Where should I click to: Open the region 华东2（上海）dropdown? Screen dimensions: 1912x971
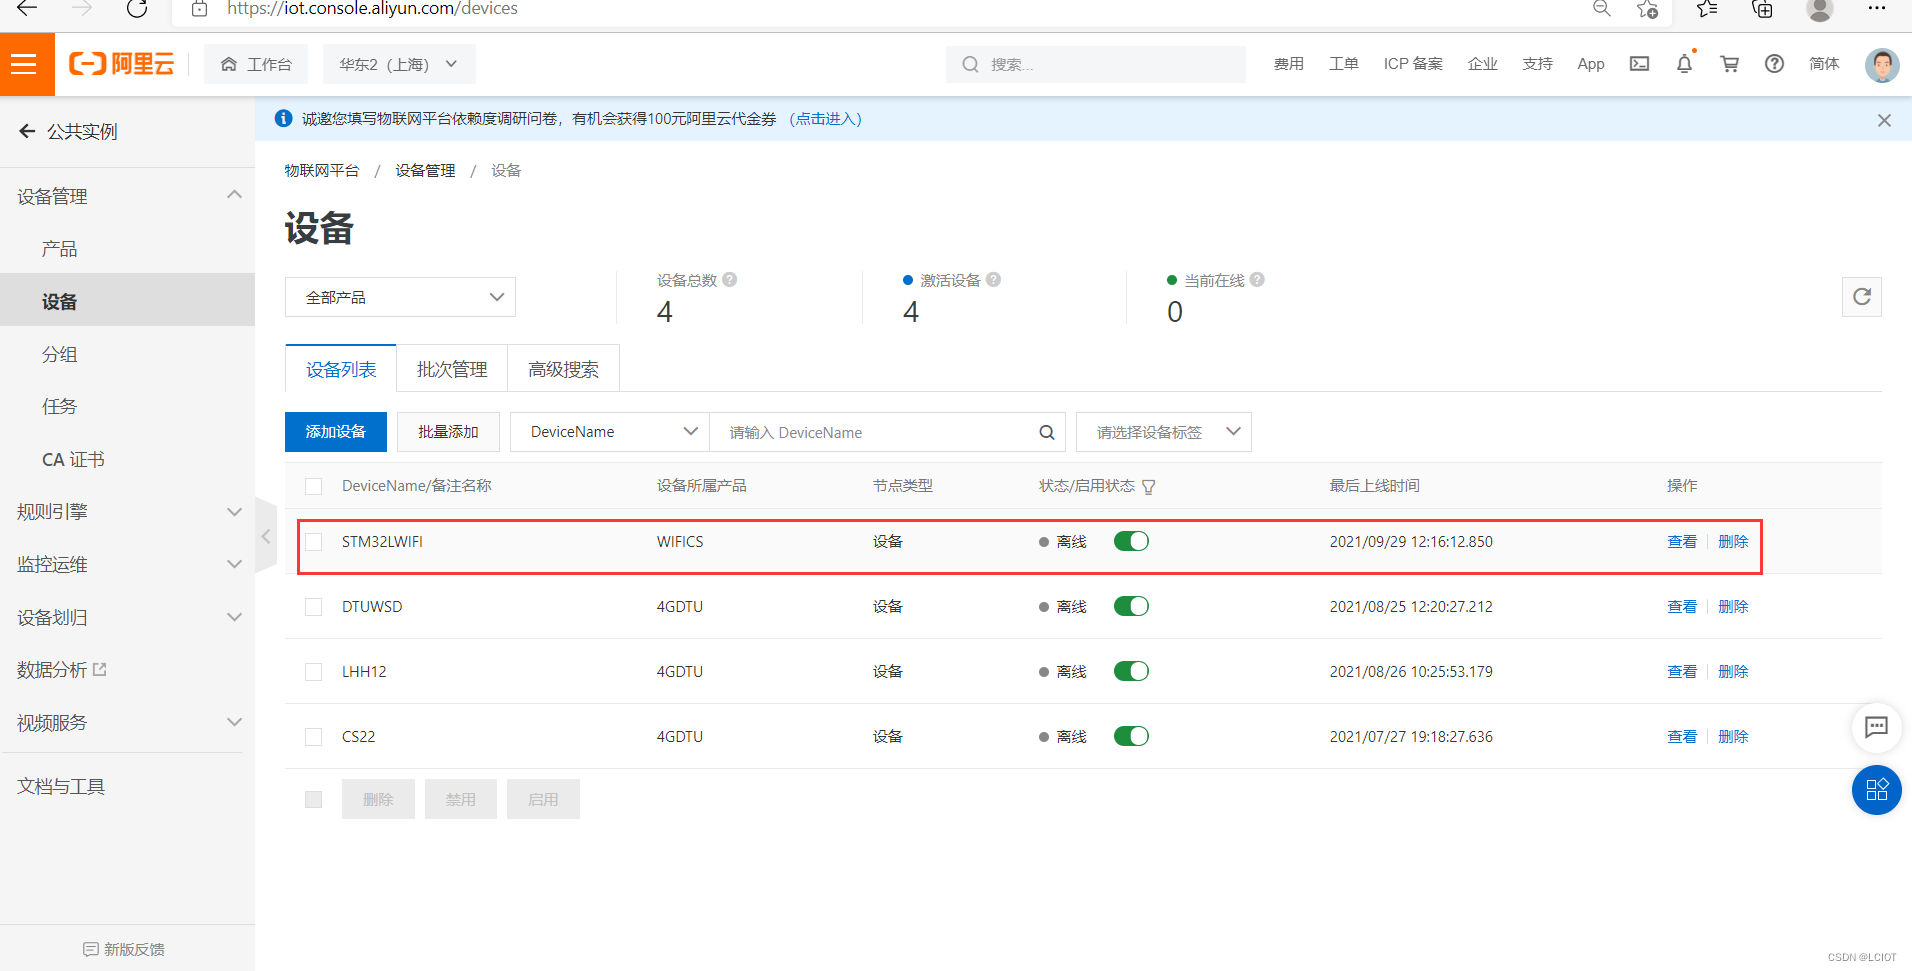[399, 64]
